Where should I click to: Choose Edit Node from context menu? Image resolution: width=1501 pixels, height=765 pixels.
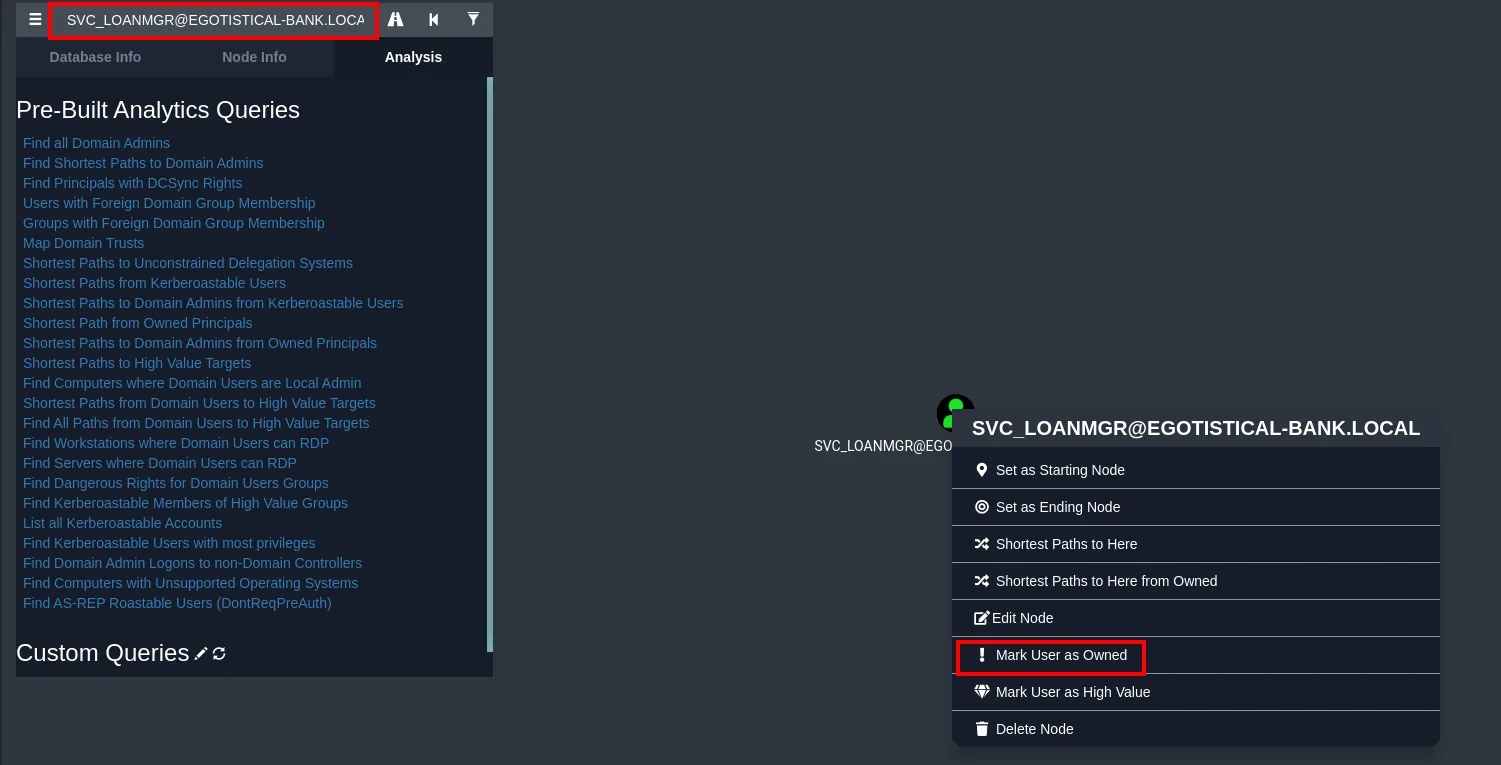[x=1196, y=618]
